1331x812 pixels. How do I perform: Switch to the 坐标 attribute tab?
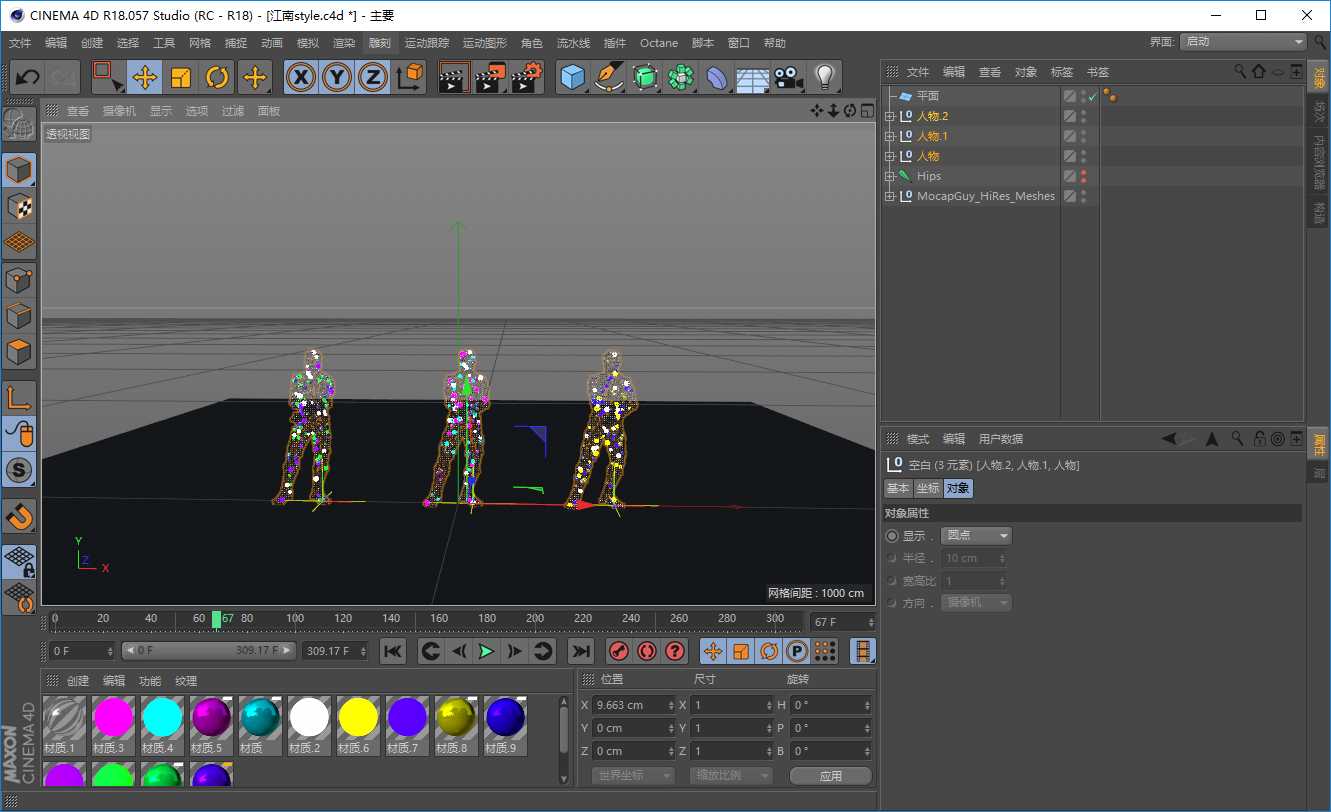click(928, 488)
